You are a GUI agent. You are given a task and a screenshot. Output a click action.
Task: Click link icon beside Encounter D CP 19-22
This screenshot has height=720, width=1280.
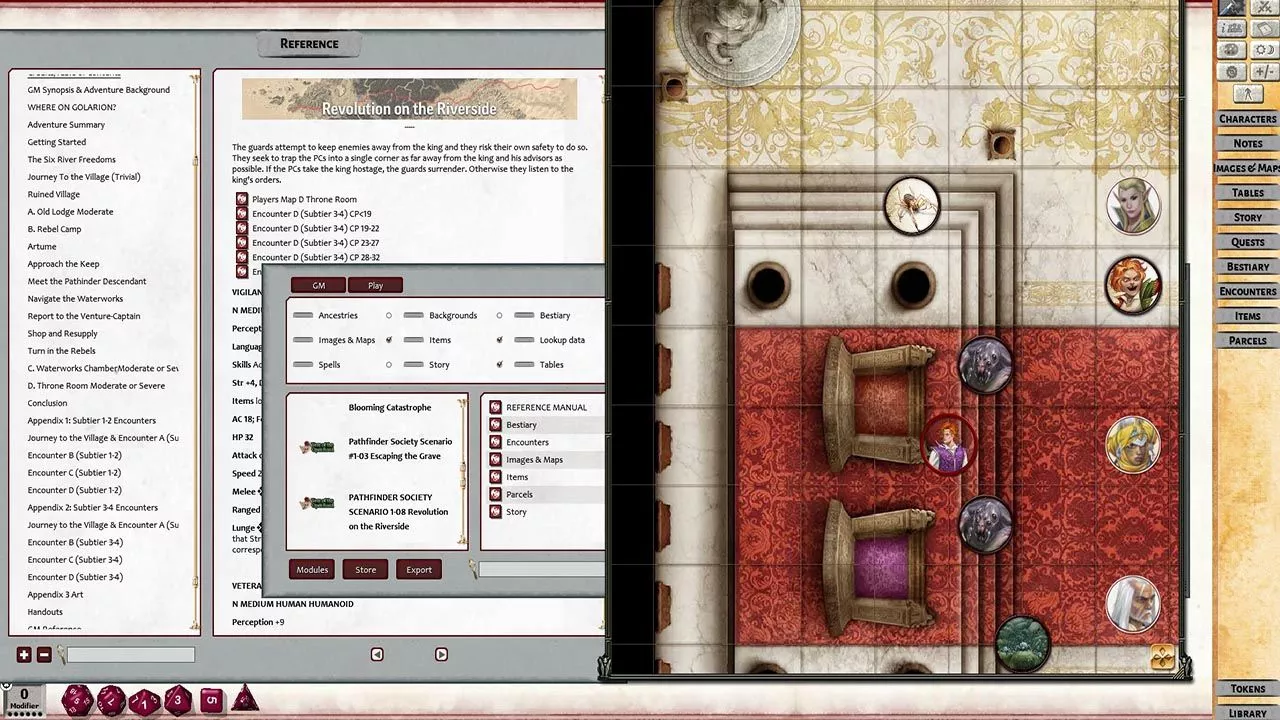(241, 228)
